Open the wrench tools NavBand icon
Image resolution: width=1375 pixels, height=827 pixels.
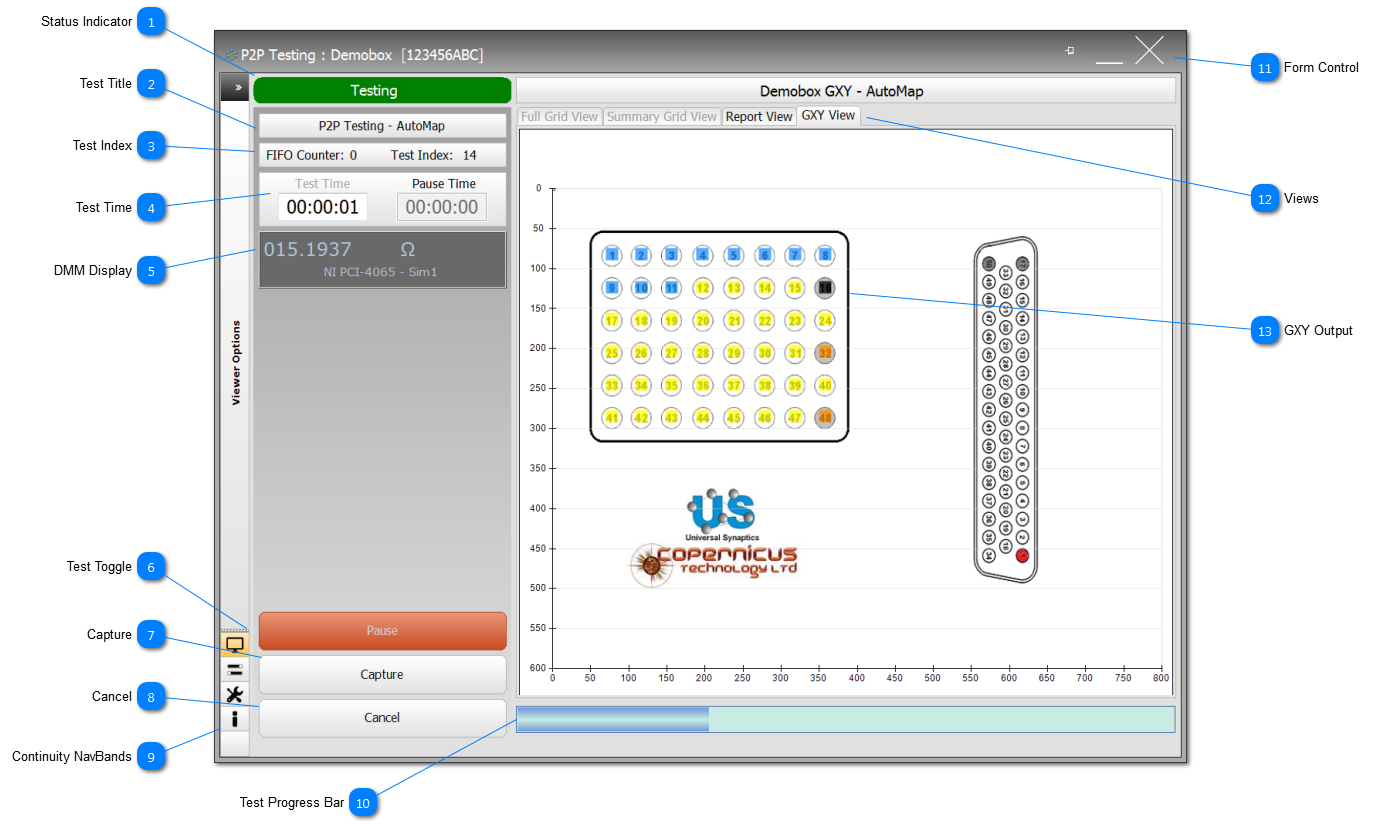235,694
